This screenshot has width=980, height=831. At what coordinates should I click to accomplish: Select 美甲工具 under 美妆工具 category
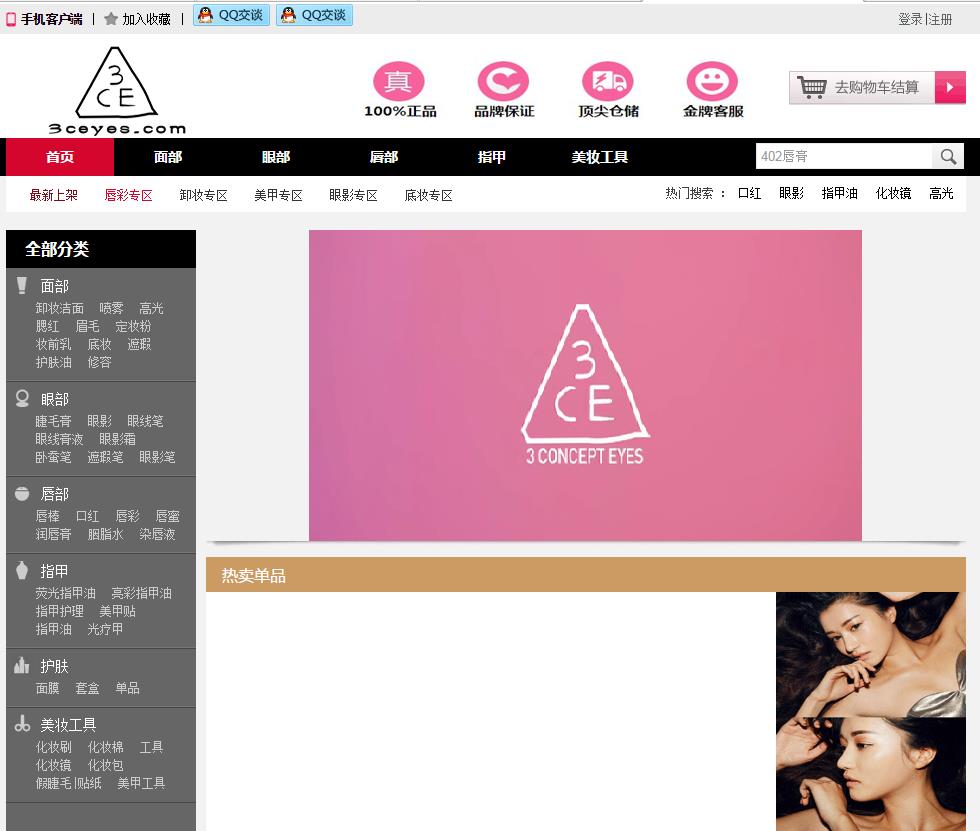(141, 784)
